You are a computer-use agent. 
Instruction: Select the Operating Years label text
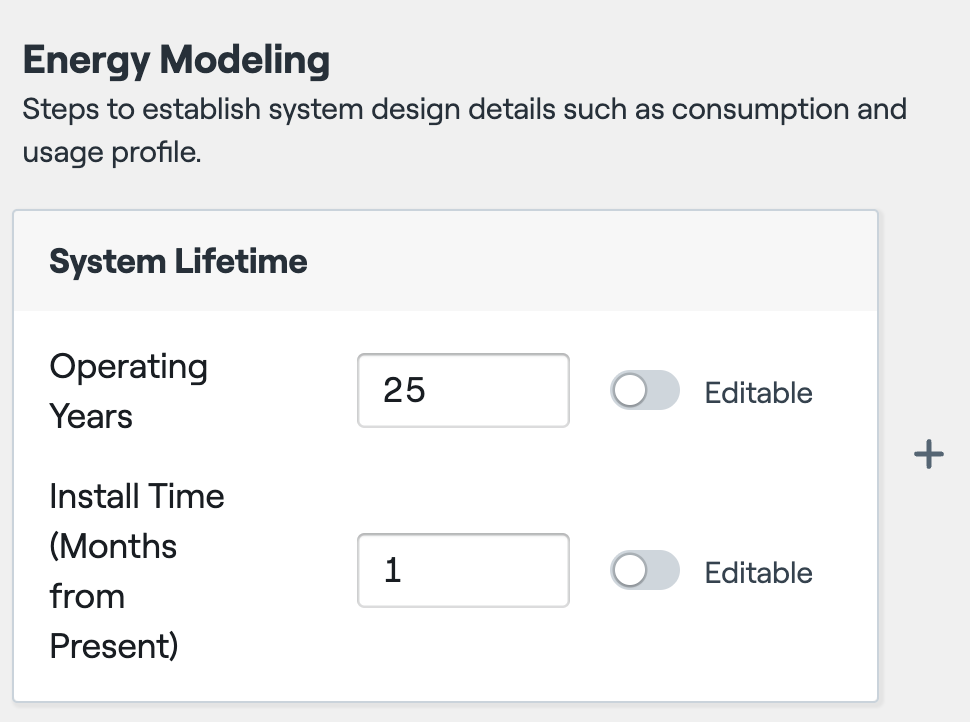[x=128, y=391]
